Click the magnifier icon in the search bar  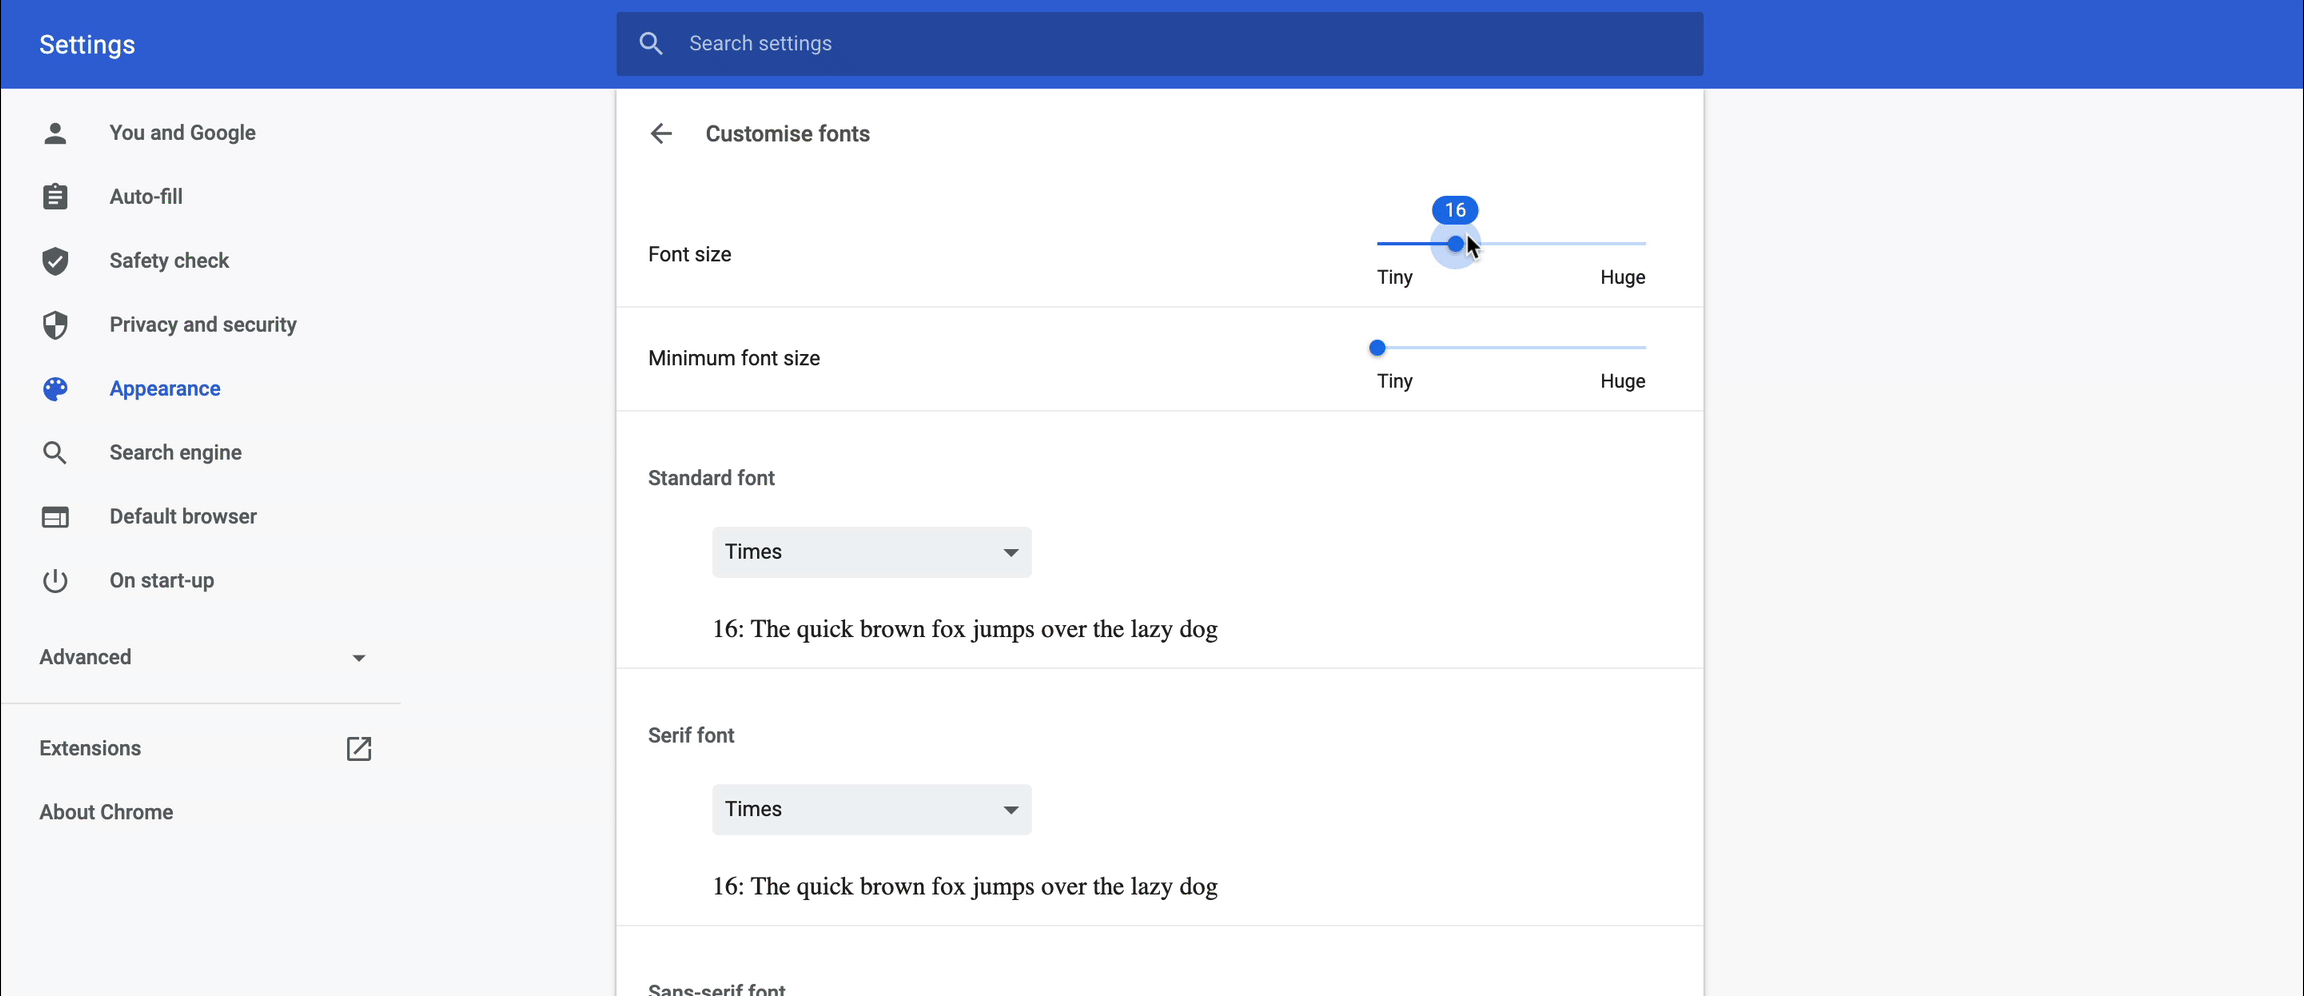click(x=651, y=44)
